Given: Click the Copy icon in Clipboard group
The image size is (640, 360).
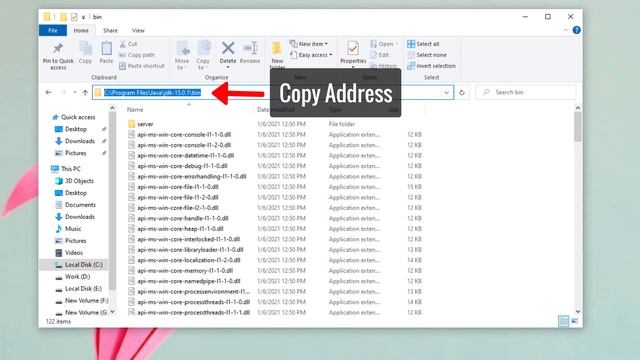Looking at the screenshot, I should [x=85, y=49].
